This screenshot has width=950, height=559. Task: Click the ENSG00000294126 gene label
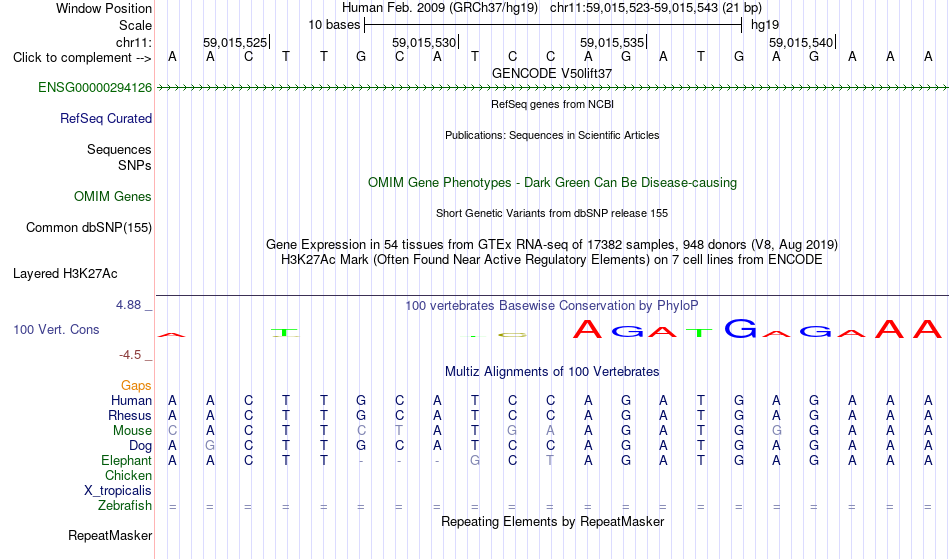tap(95, 88)
